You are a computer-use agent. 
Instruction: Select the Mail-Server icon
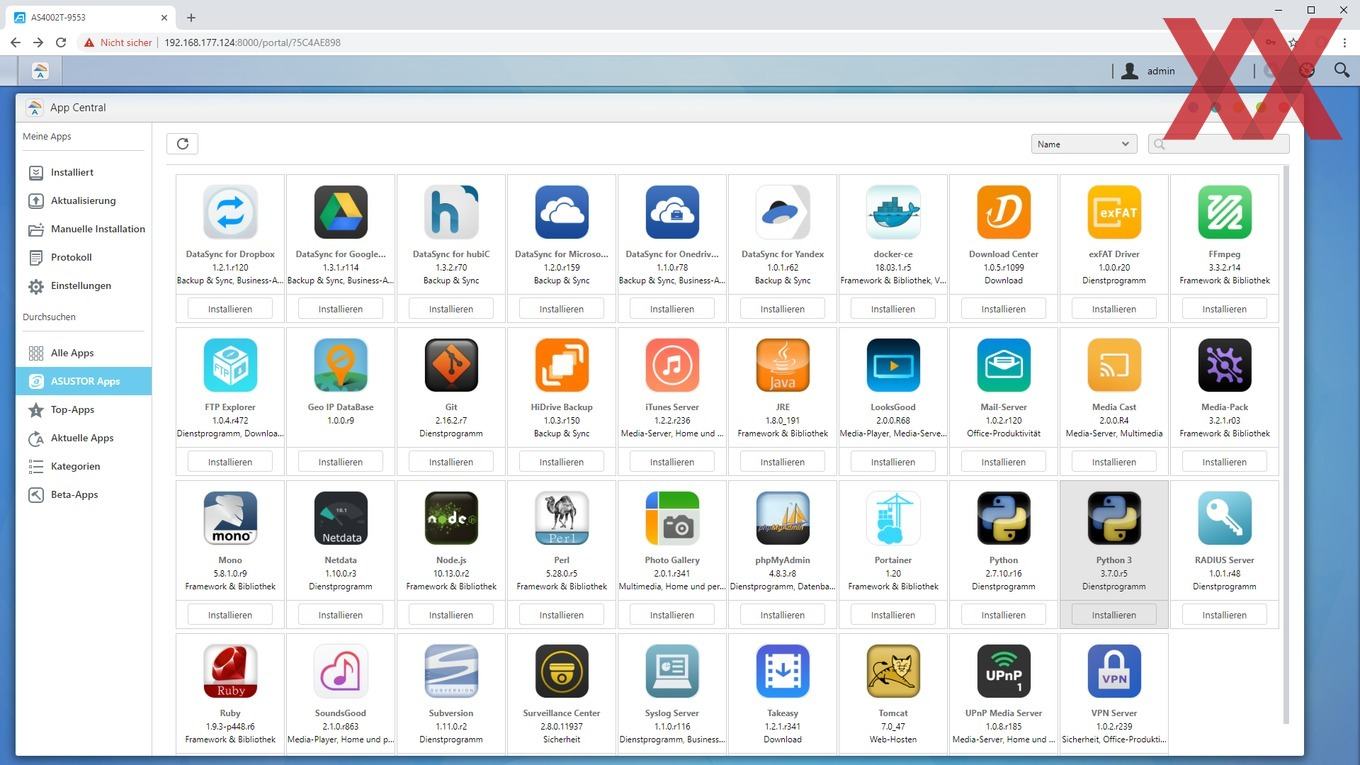(x=1003, y=365)
